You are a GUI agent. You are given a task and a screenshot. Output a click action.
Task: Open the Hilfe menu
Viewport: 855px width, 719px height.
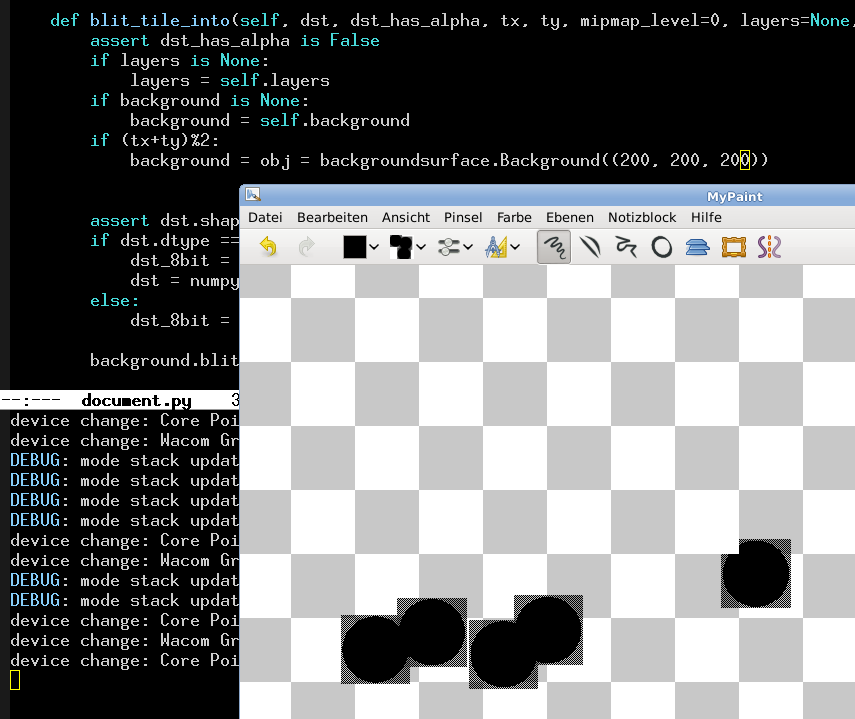[705, 217]
